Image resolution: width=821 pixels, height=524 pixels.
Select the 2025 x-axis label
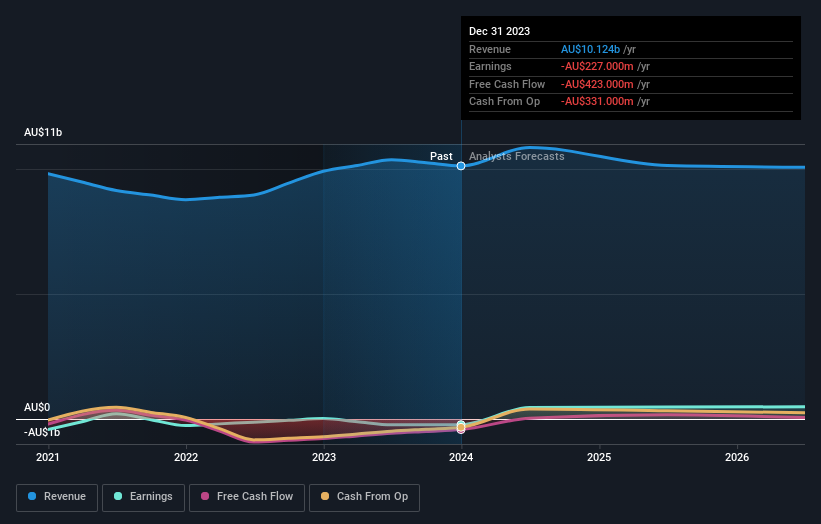(599, 458)
